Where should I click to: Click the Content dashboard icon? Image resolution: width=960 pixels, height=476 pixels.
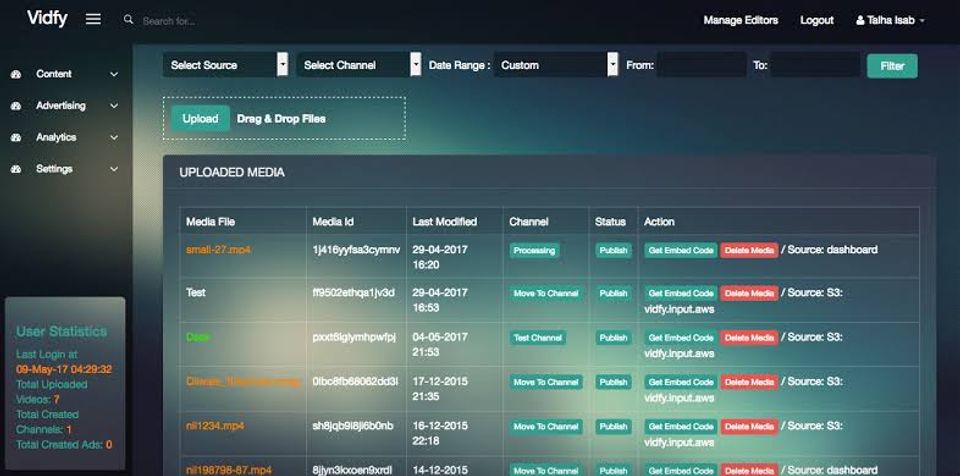pos(16,74)
